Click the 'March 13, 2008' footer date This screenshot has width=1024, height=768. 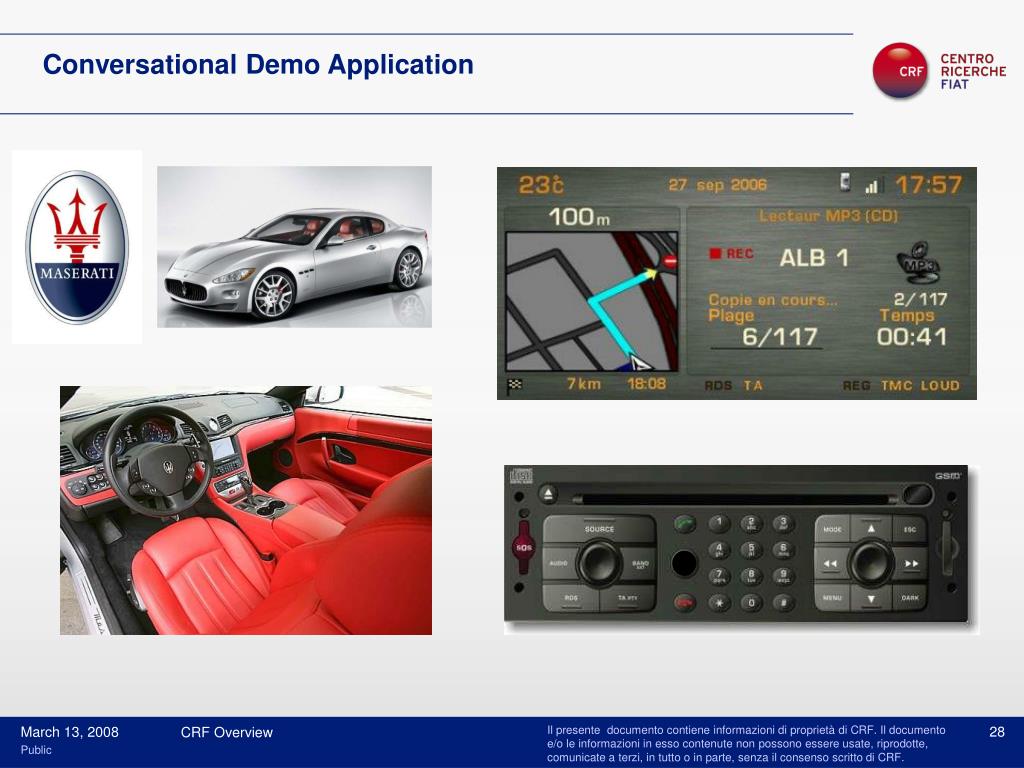69,732
